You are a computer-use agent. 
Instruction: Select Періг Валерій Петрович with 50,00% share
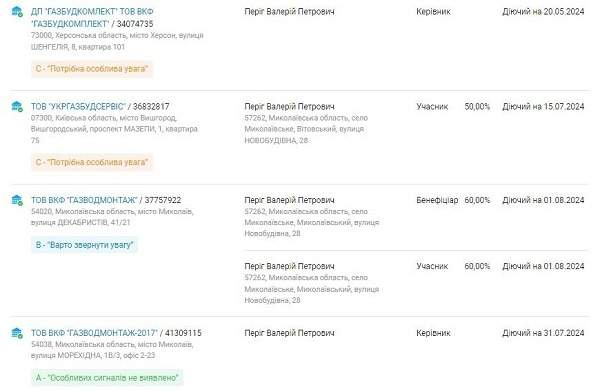[289, 106]
